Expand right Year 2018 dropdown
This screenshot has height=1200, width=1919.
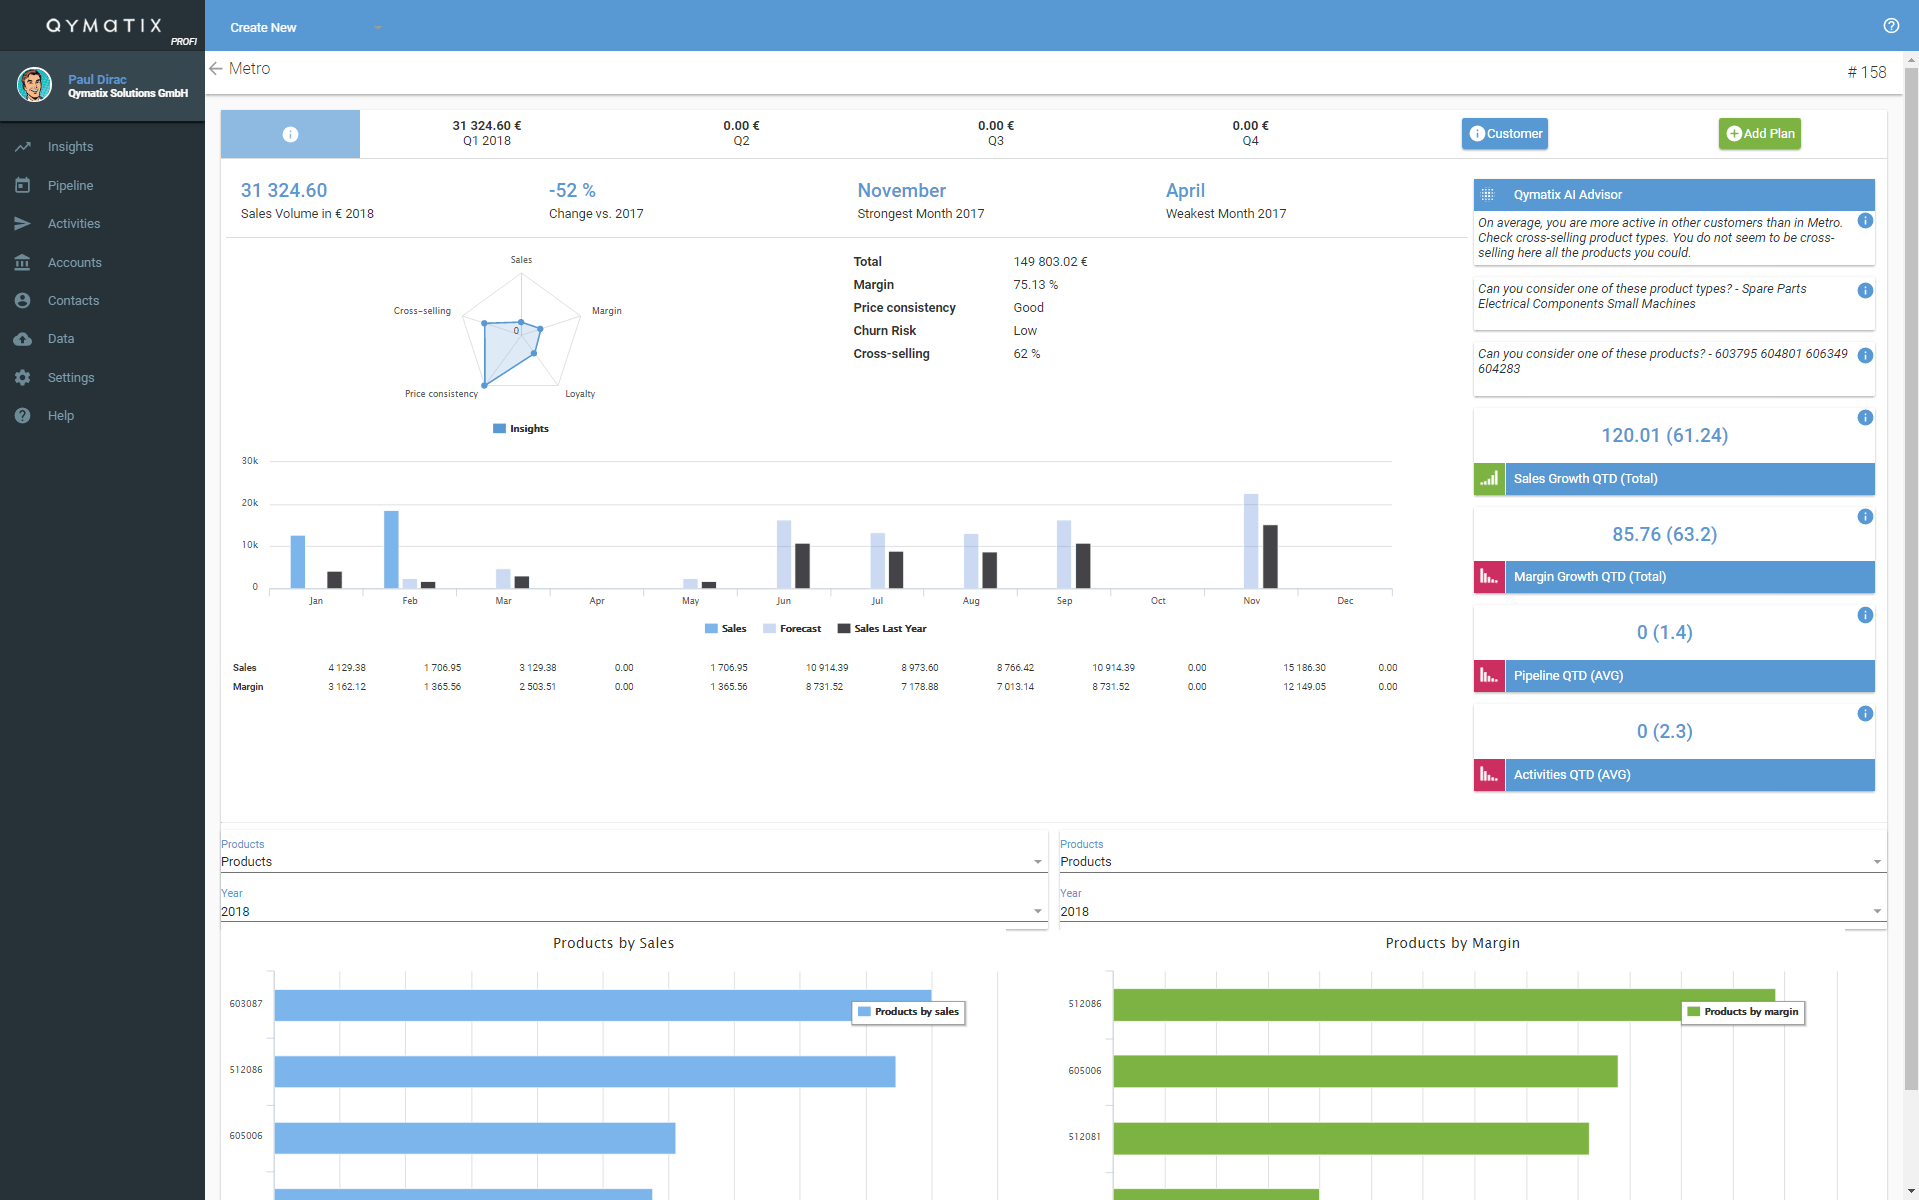[1472, 912]
